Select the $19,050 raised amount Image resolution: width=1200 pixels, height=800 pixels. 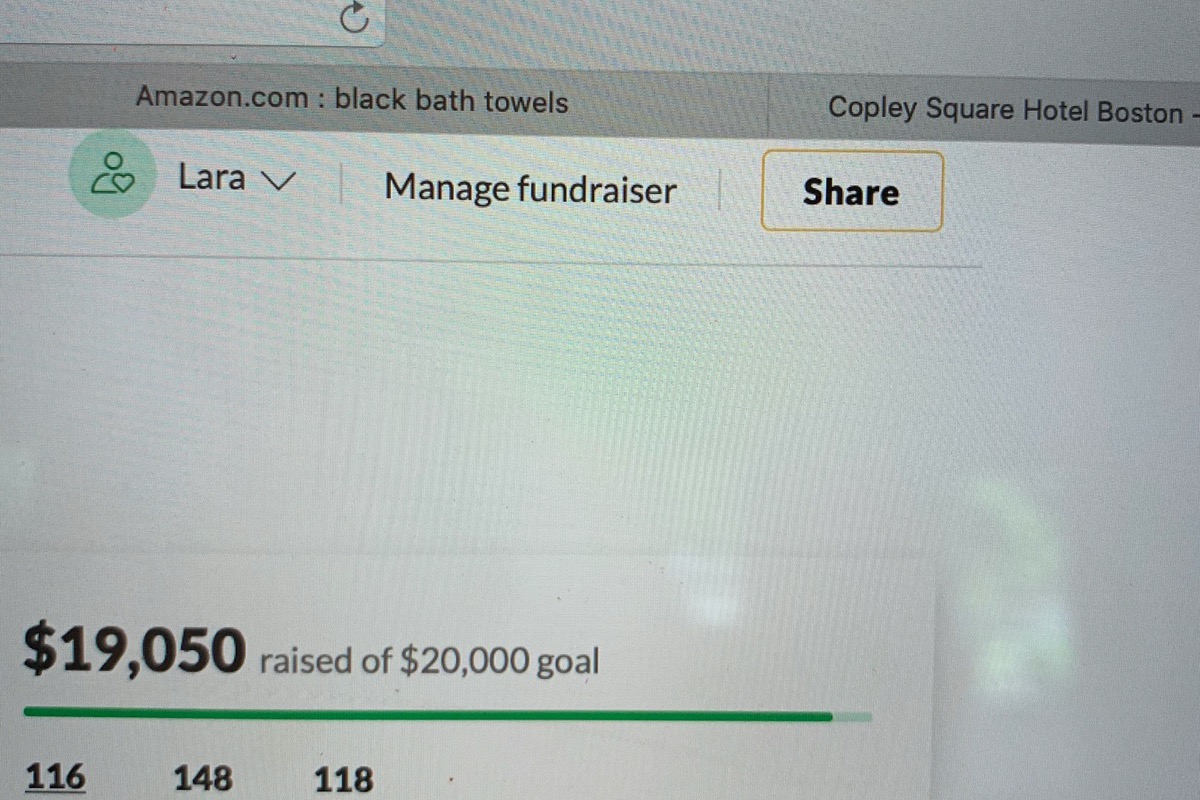coord(133,649)
